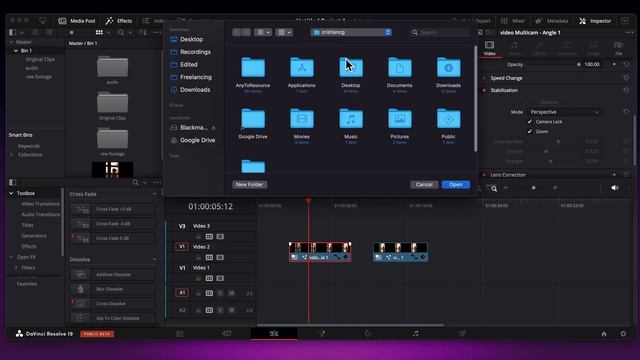Disable the Video 2 track
The image size is (640, 360).
click(220, 258)
